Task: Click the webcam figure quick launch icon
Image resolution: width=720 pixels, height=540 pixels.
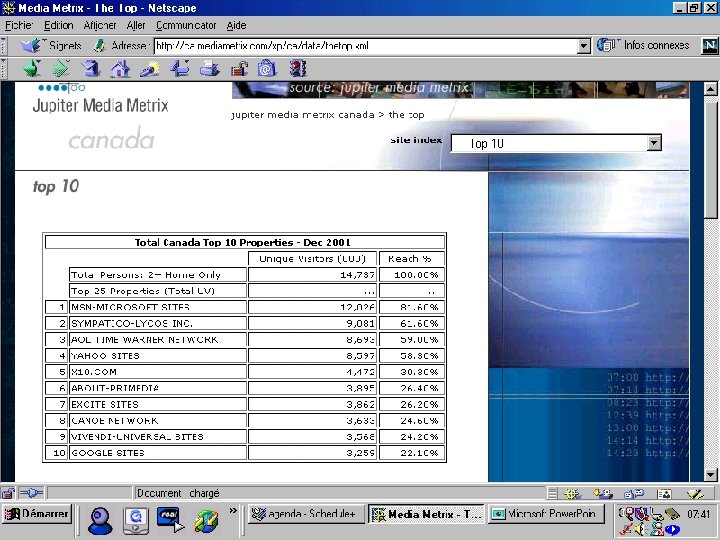Action: point(100,520)
